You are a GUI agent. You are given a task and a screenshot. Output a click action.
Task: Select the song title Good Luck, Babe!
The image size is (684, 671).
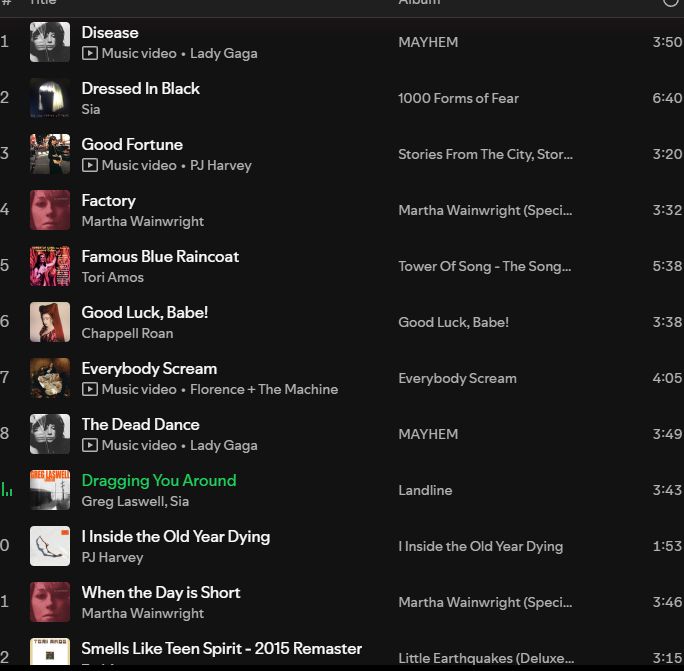coord(145,312)
